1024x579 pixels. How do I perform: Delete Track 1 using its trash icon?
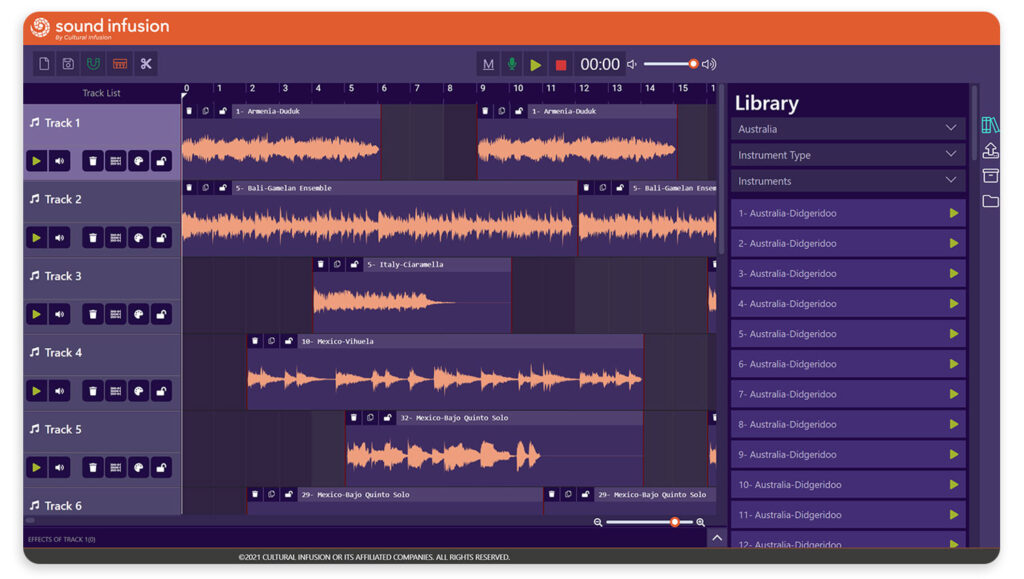(93, 161)
